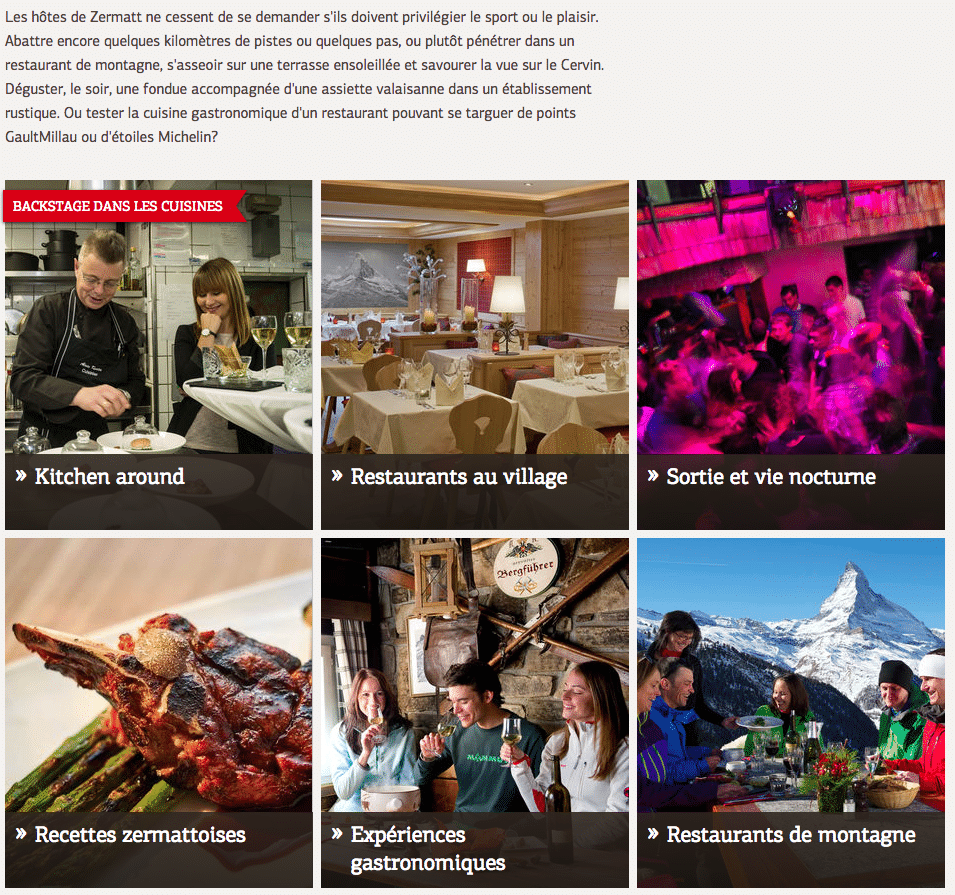Select the Expériences gastronomiques title
The width and height of the screenshot is (955, 895).
click(428, 849)
